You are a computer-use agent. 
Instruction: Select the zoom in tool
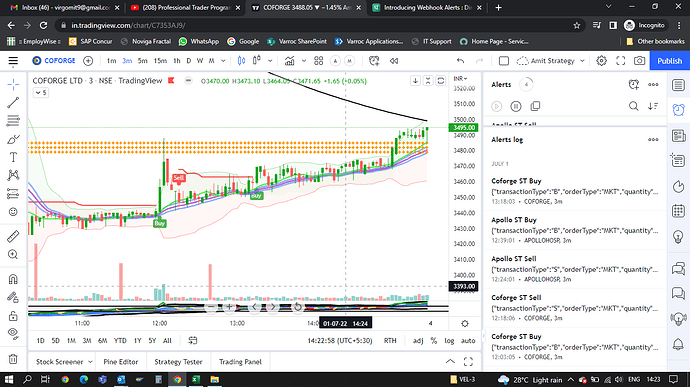click(13, 254)
